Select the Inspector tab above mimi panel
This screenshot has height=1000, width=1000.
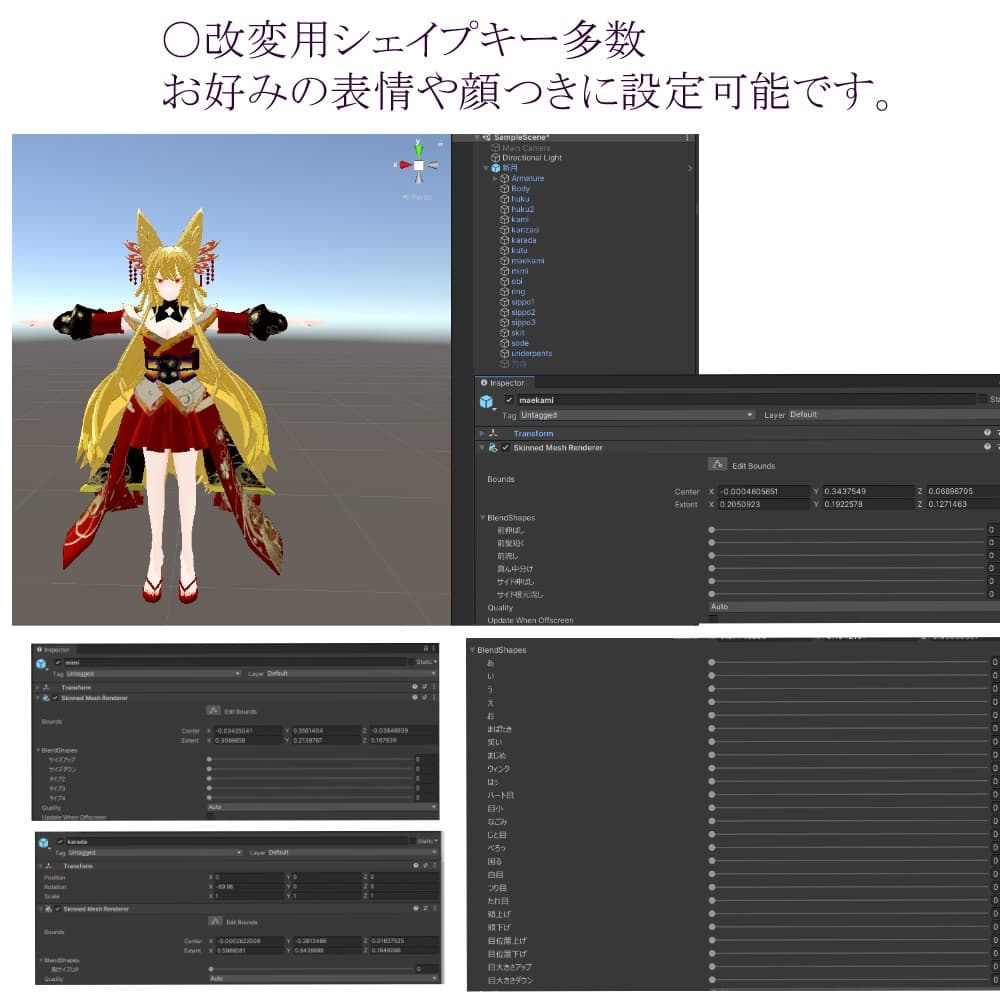click(x=54, y=650)
